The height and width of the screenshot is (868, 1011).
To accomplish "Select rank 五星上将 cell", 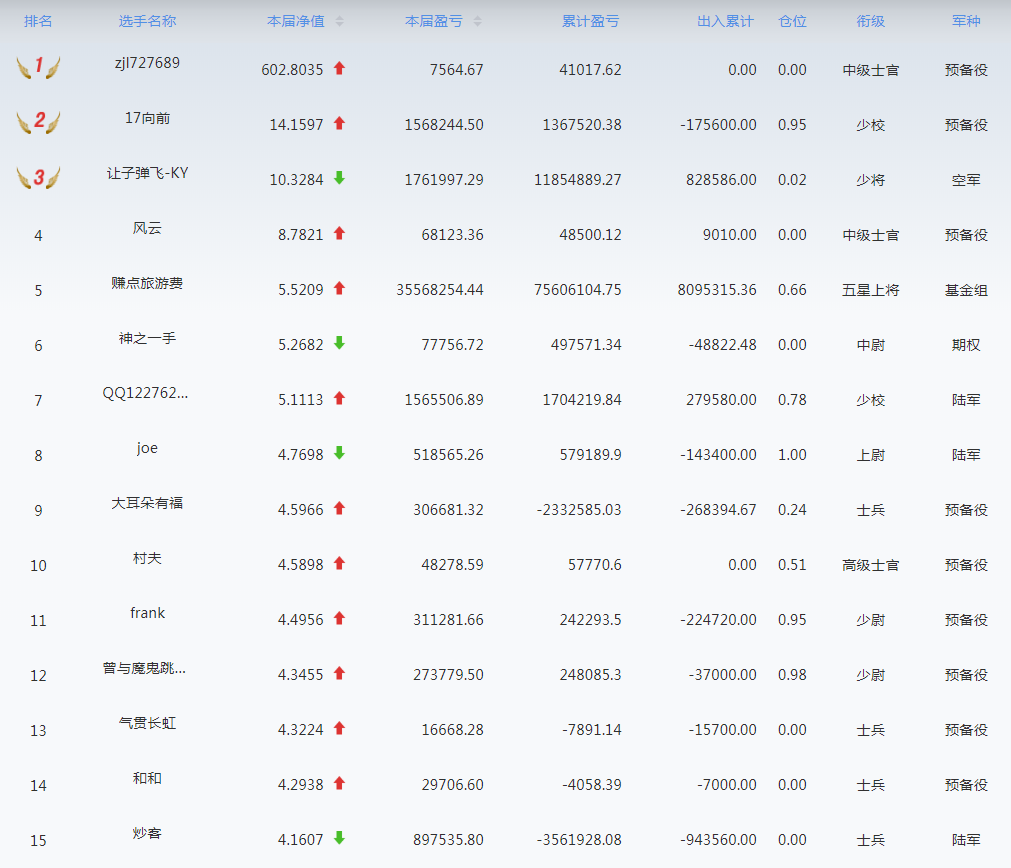I will (870, 290).
